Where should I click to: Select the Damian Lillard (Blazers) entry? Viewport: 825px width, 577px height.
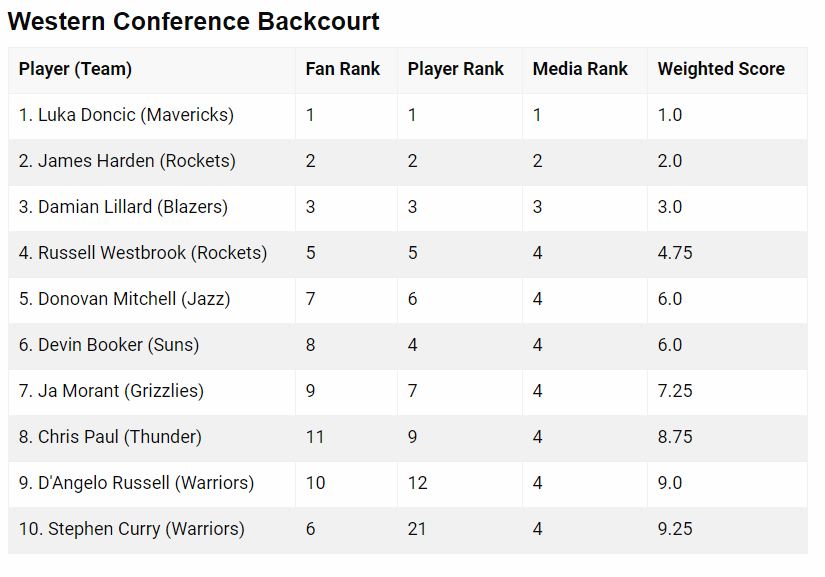(123, 207)
